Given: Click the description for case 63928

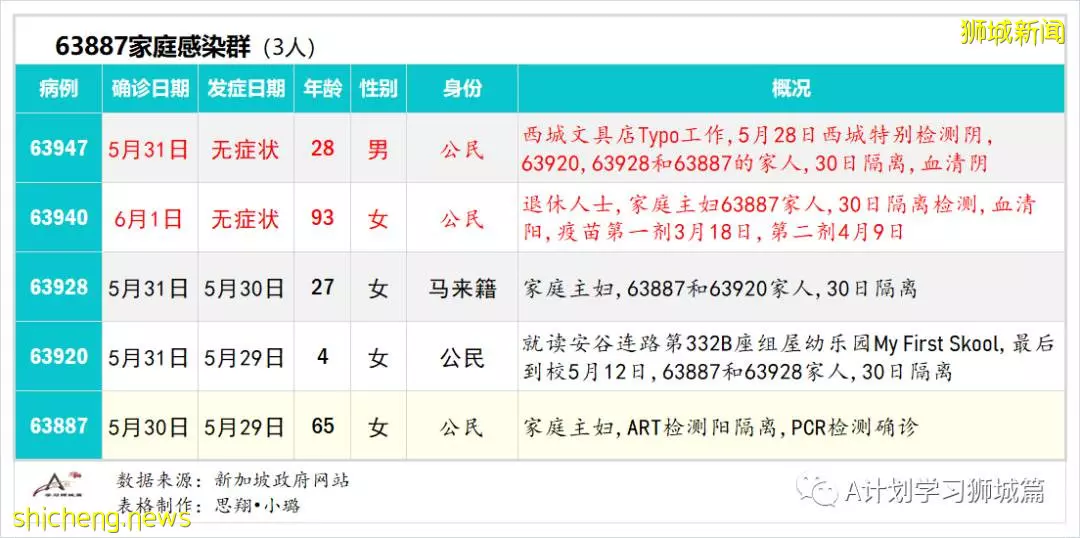Looking at the screenshot, I should 720,288.
